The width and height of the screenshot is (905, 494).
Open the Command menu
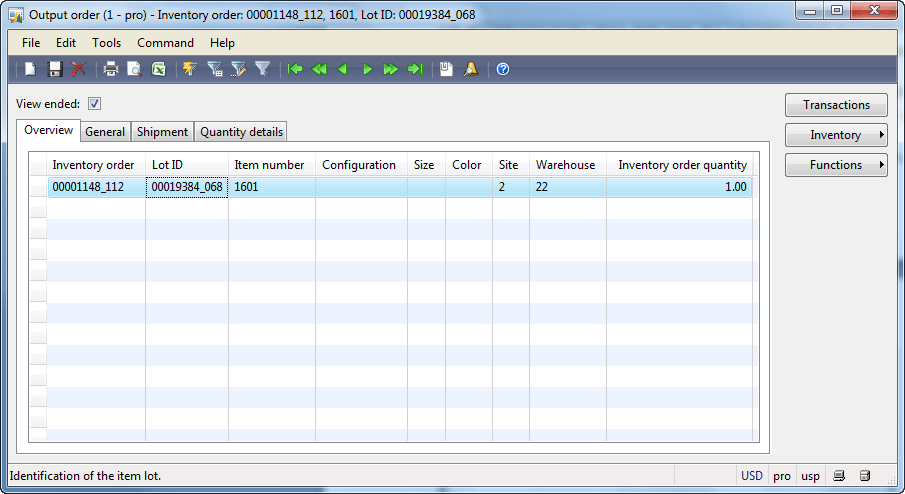(165, 43)
